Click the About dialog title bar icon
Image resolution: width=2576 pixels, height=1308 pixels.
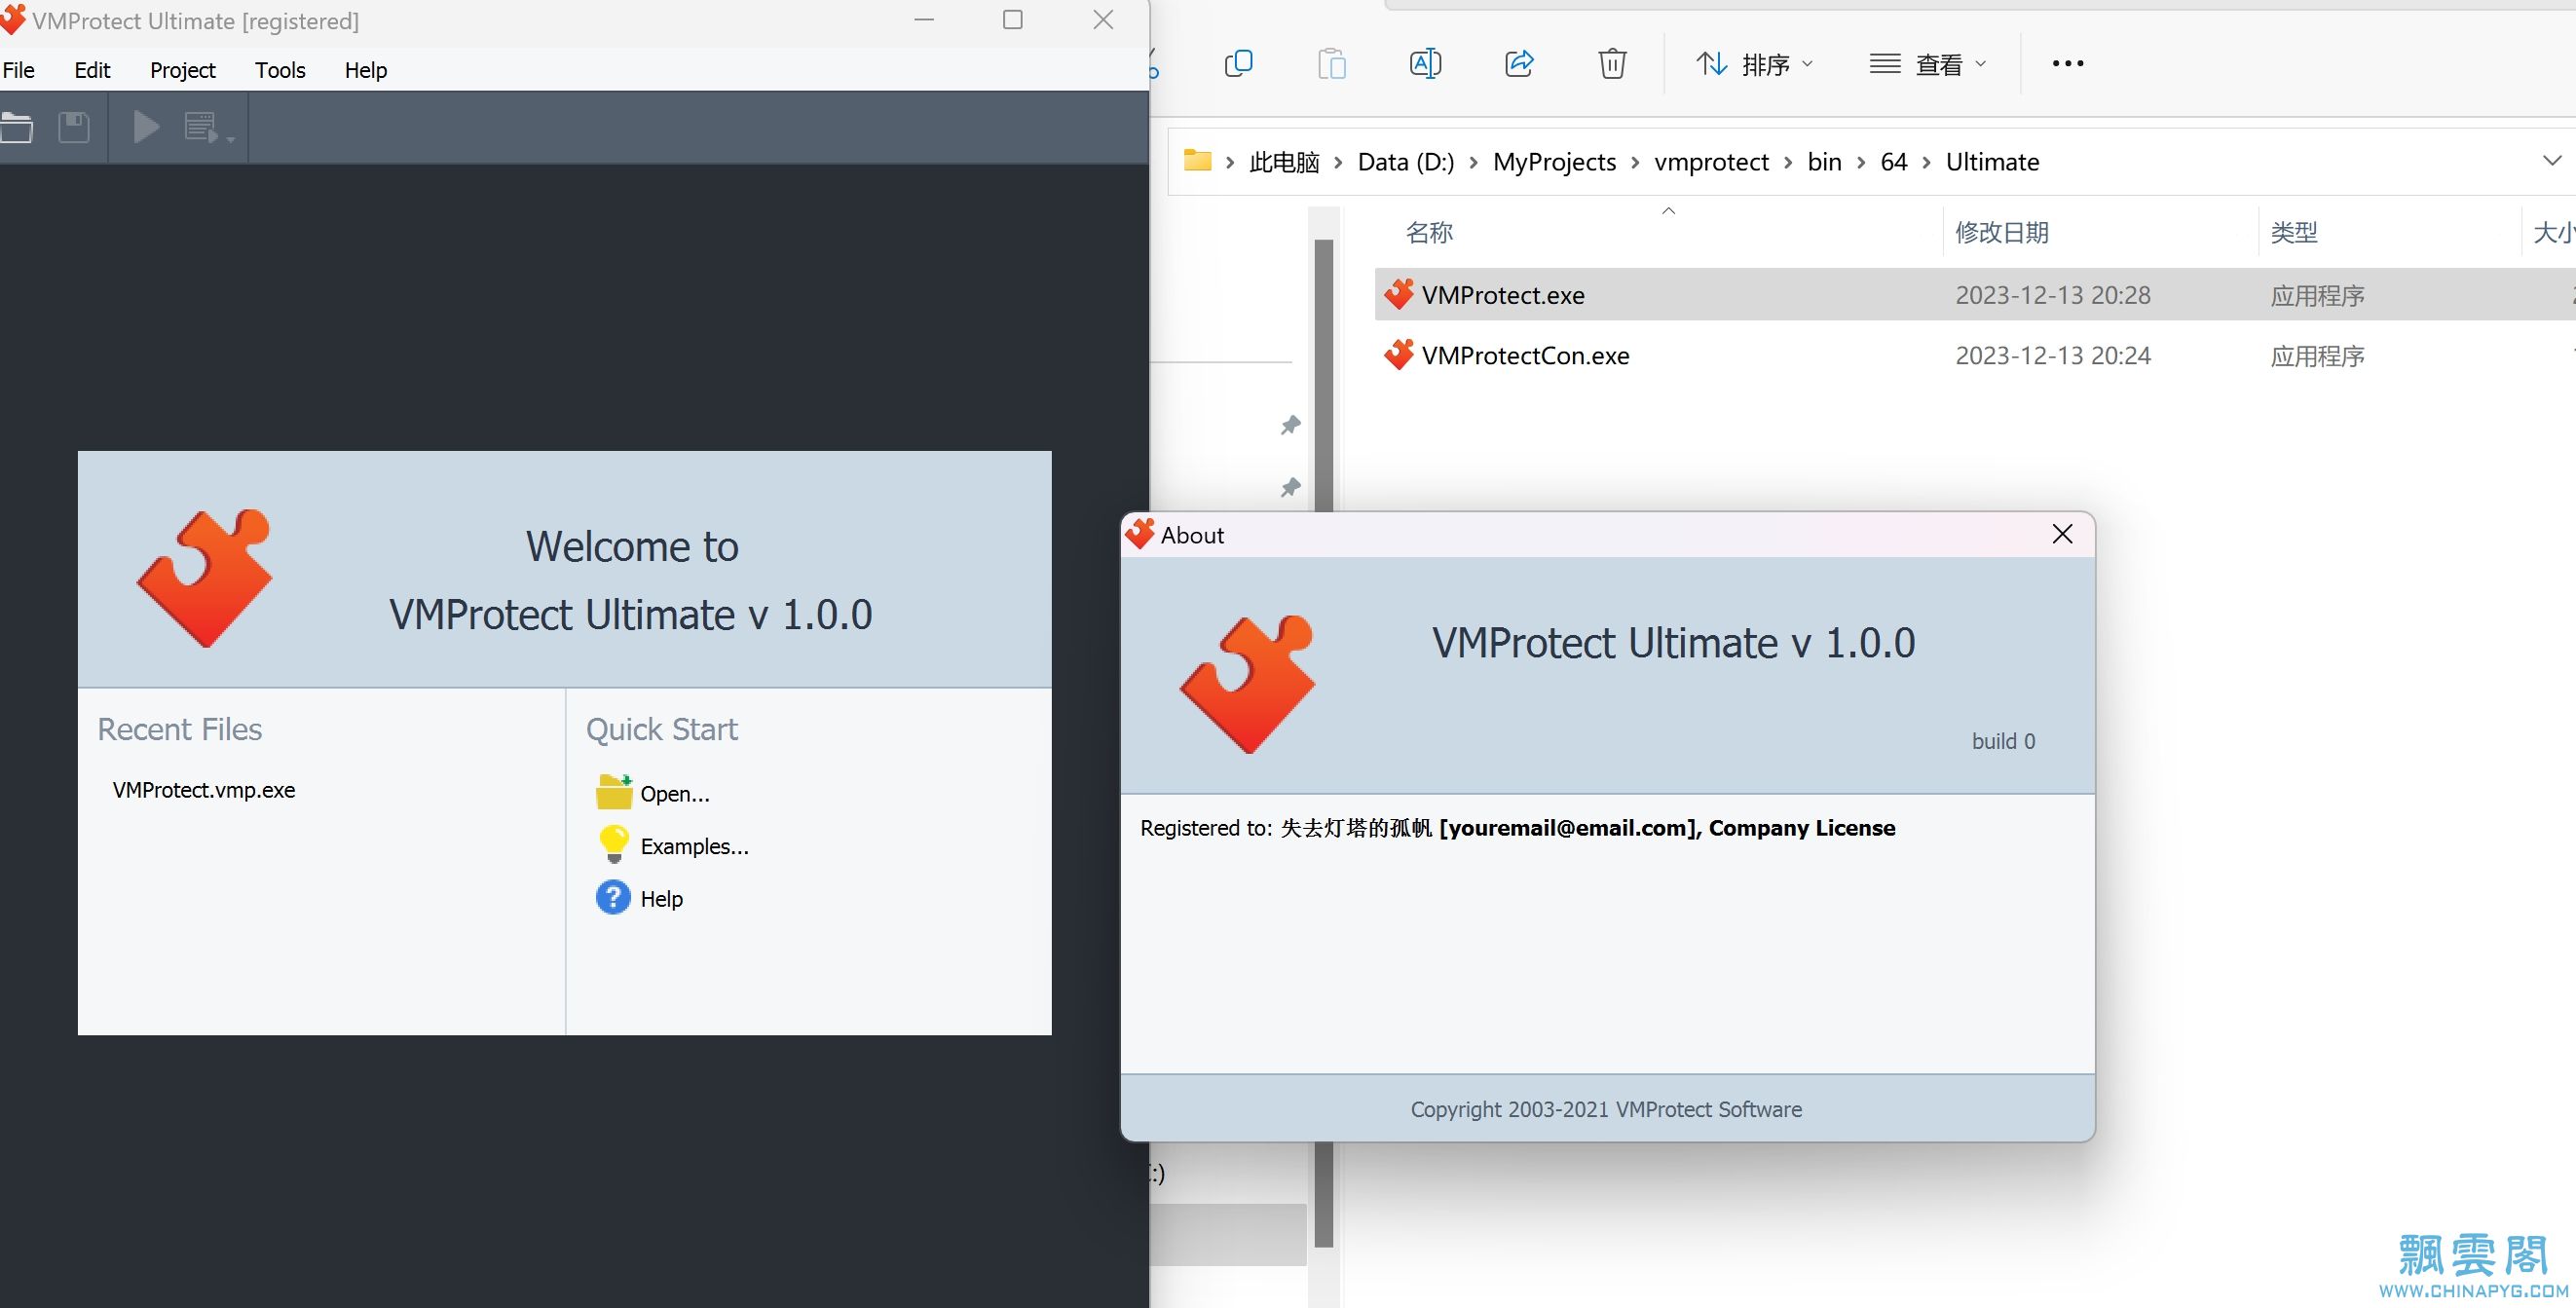tap(1139, 534)
